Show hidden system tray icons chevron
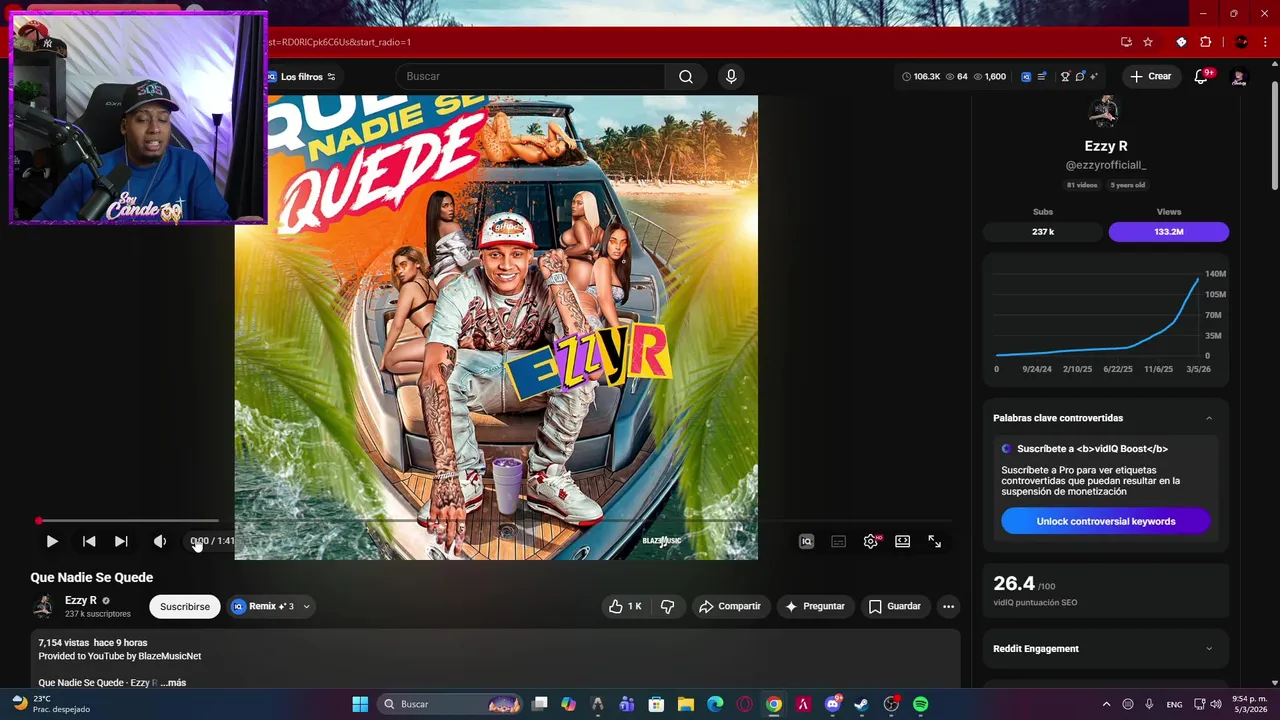The height and width of the screenshot is (720, 1280). pos(1106,704)
